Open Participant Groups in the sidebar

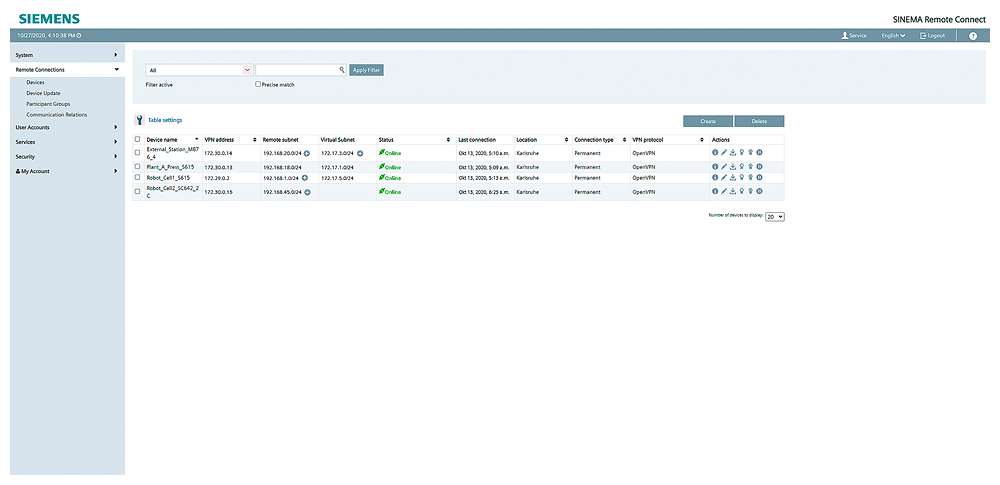point(48,104)
